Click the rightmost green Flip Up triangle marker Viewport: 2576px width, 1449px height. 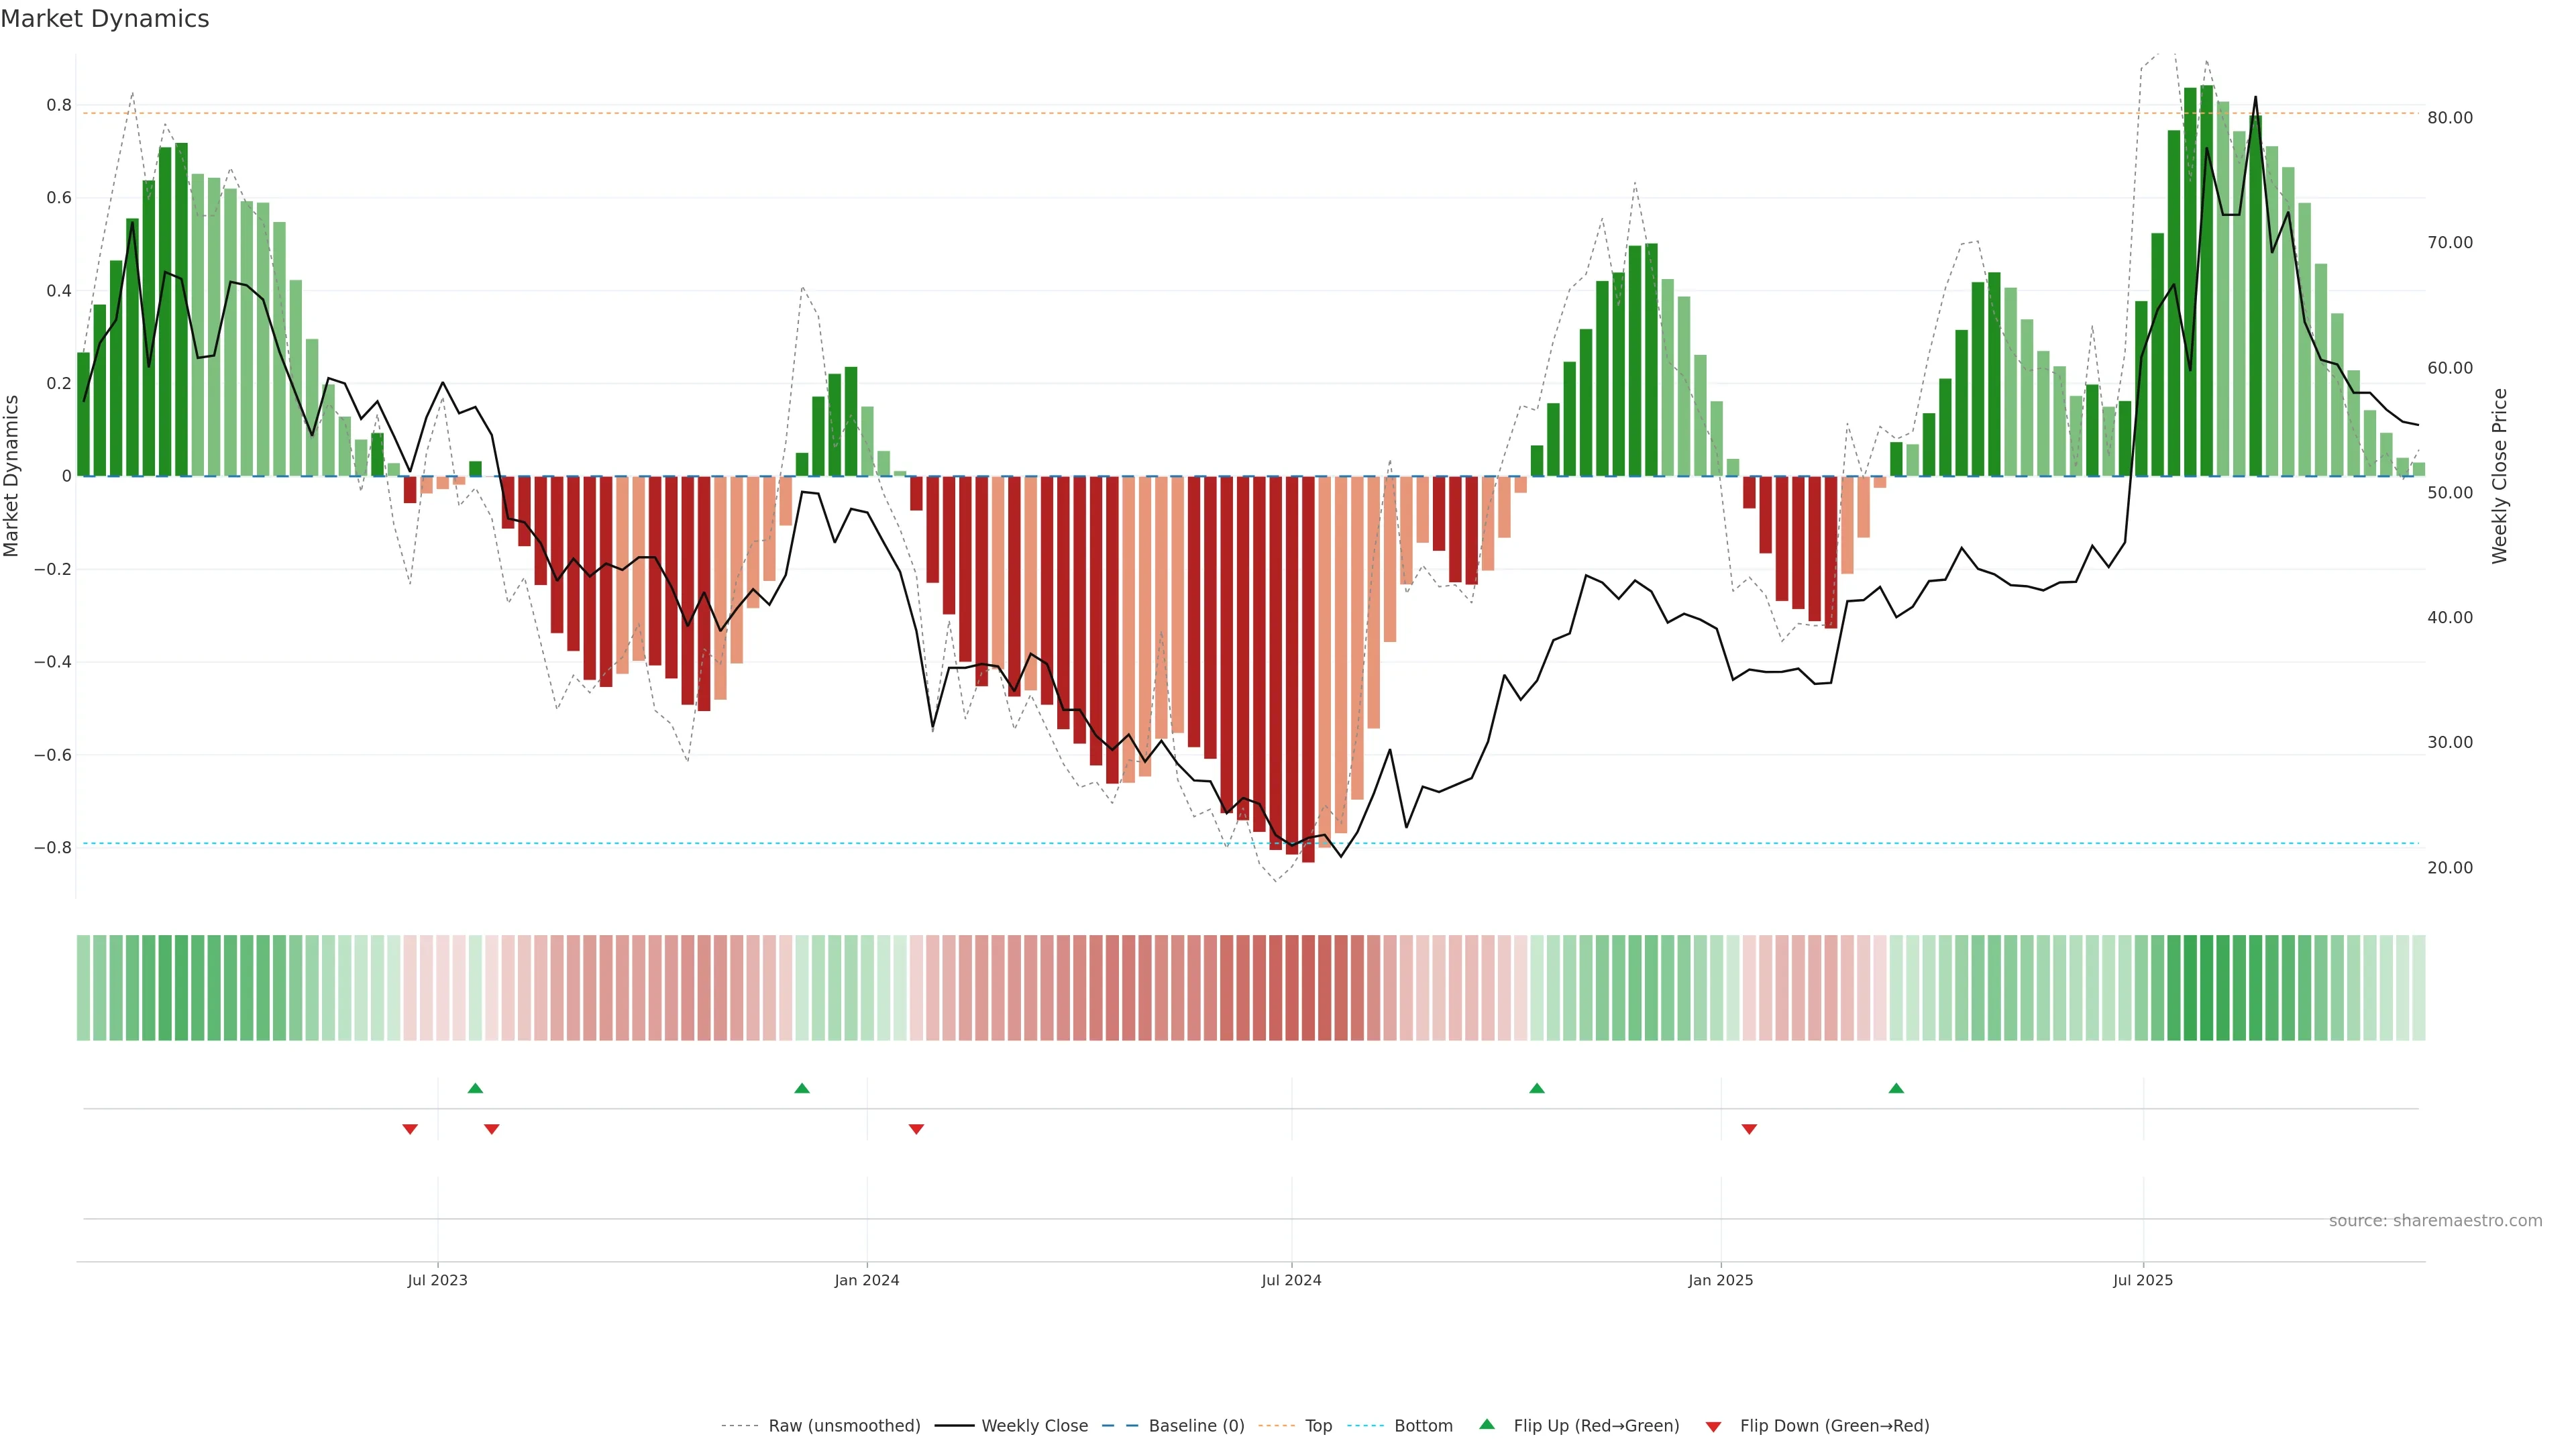click(x=1896, y=1088)
